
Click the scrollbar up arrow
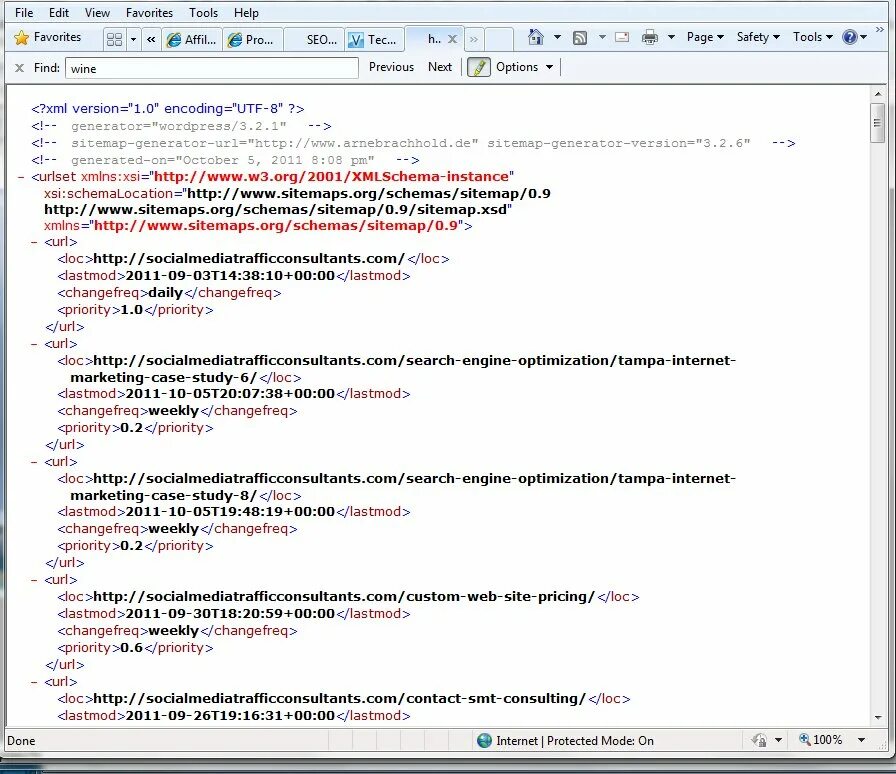(878, 94)
